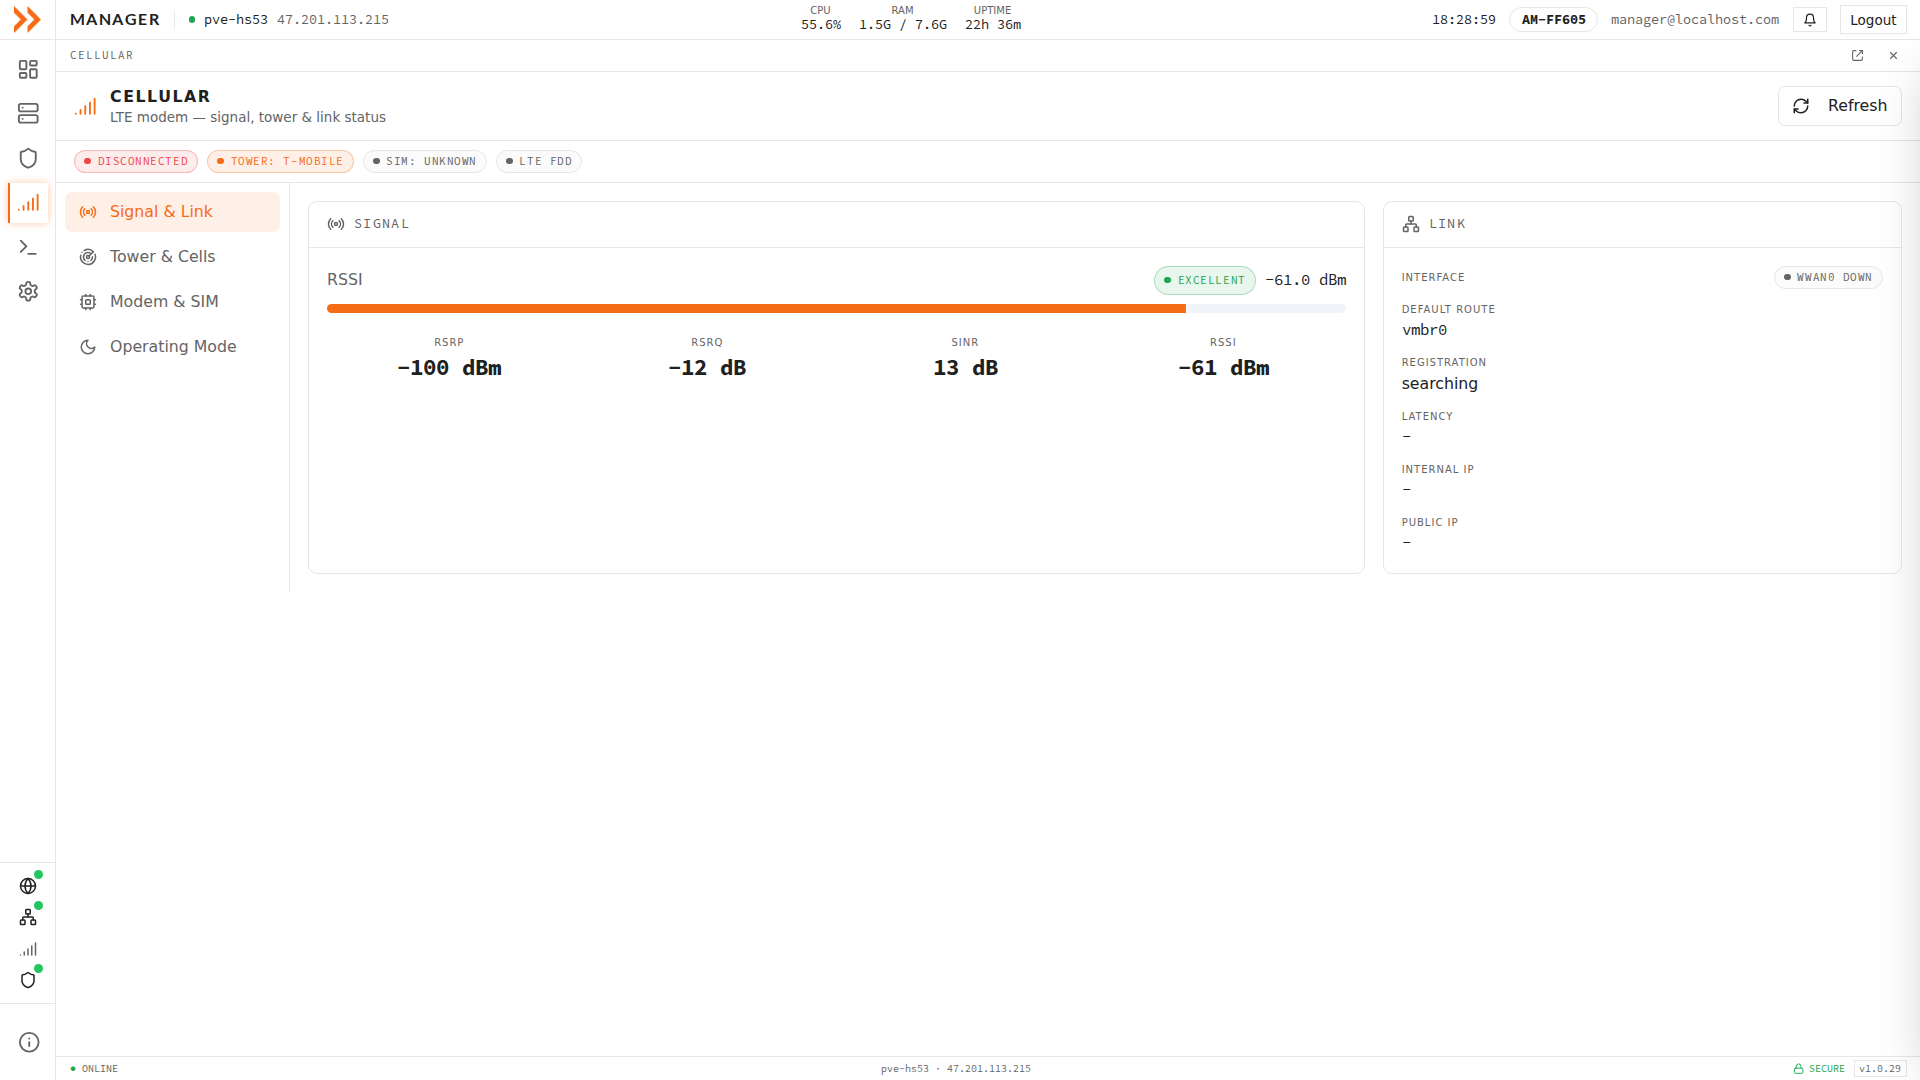
Task: Click the RSRP -100 dBm value
Action: (449, 368)
